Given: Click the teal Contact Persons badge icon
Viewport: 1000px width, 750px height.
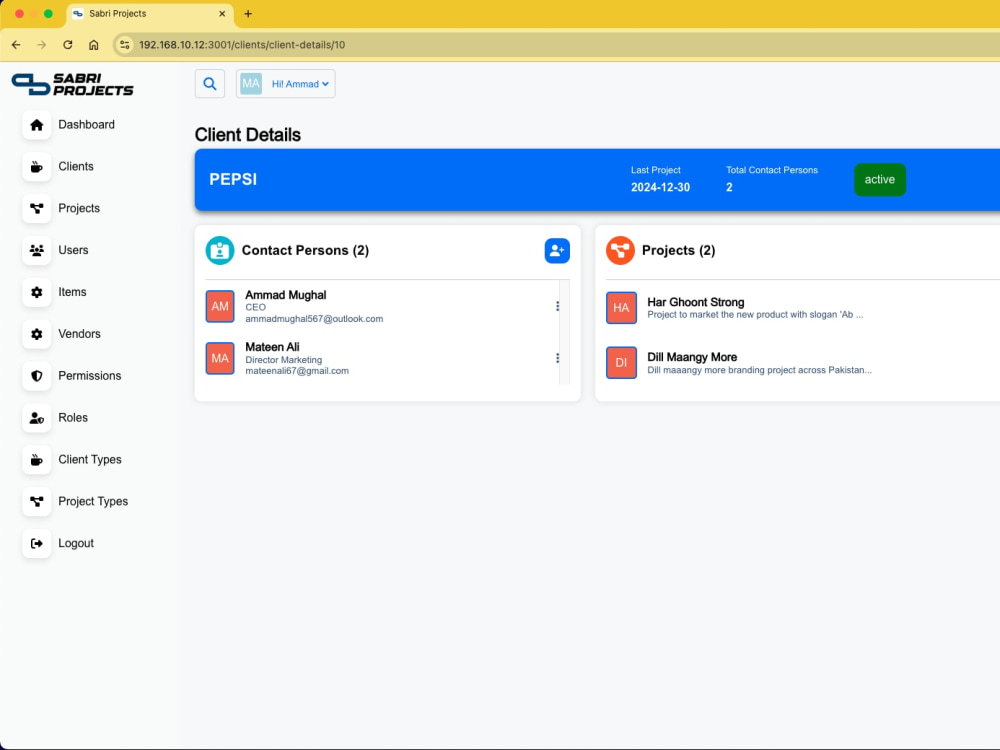Looking at the screenshot, I should point(220,251).
